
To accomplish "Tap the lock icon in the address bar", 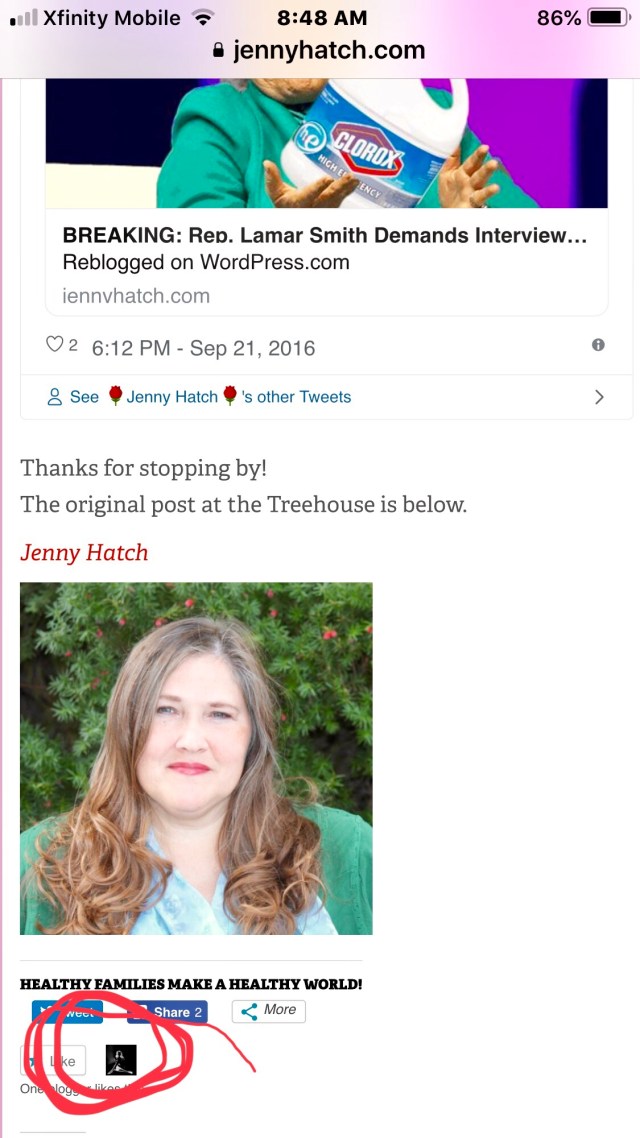I will click(218, 51).
